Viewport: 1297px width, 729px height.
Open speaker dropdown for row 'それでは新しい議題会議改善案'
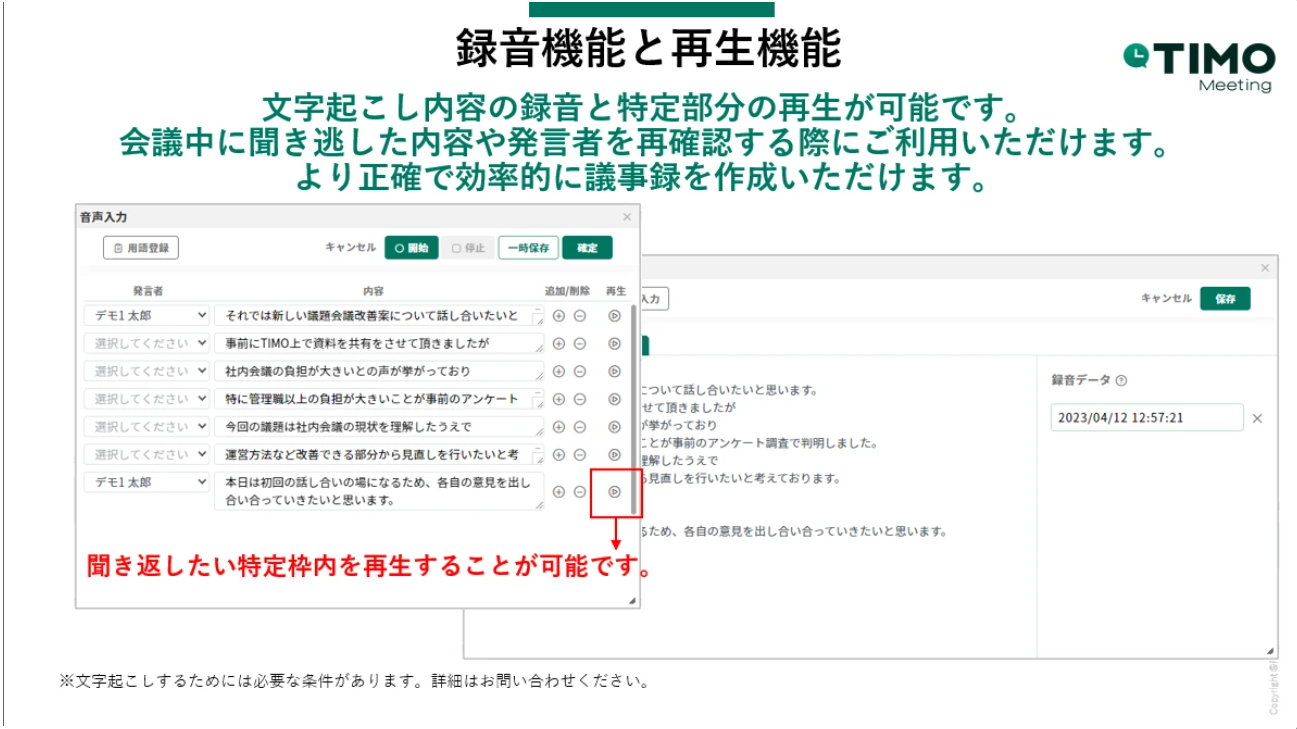click(147, 315)
